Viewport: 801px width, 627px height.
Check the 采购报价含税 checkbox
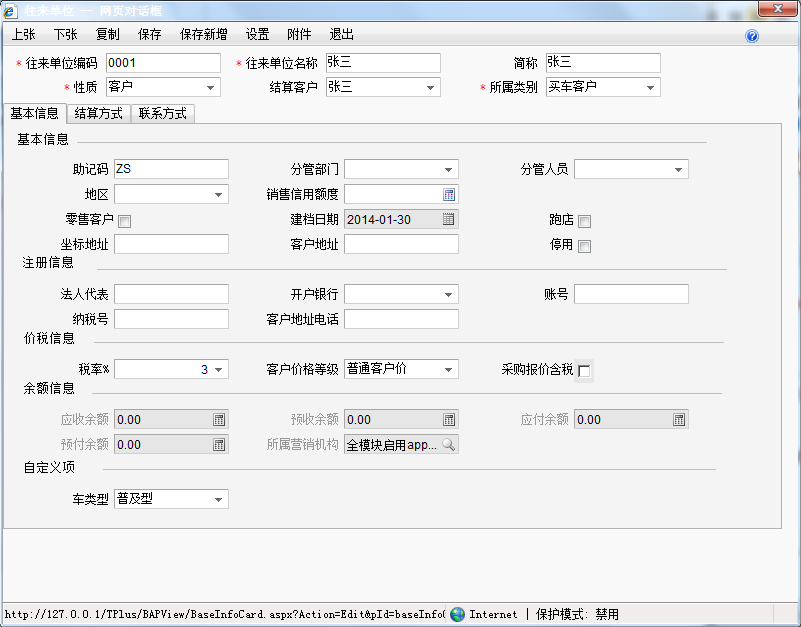tap(584, 370)
